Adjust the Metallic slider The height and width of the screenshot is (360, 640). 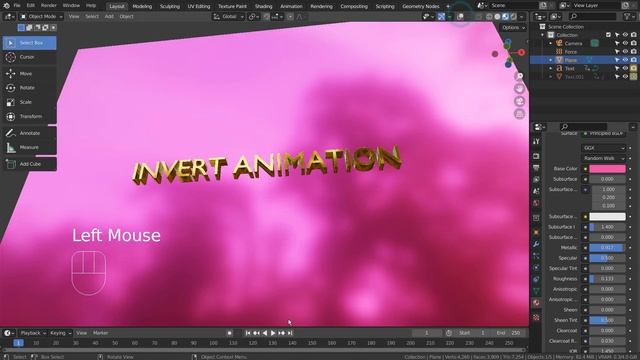pos(607,247)
